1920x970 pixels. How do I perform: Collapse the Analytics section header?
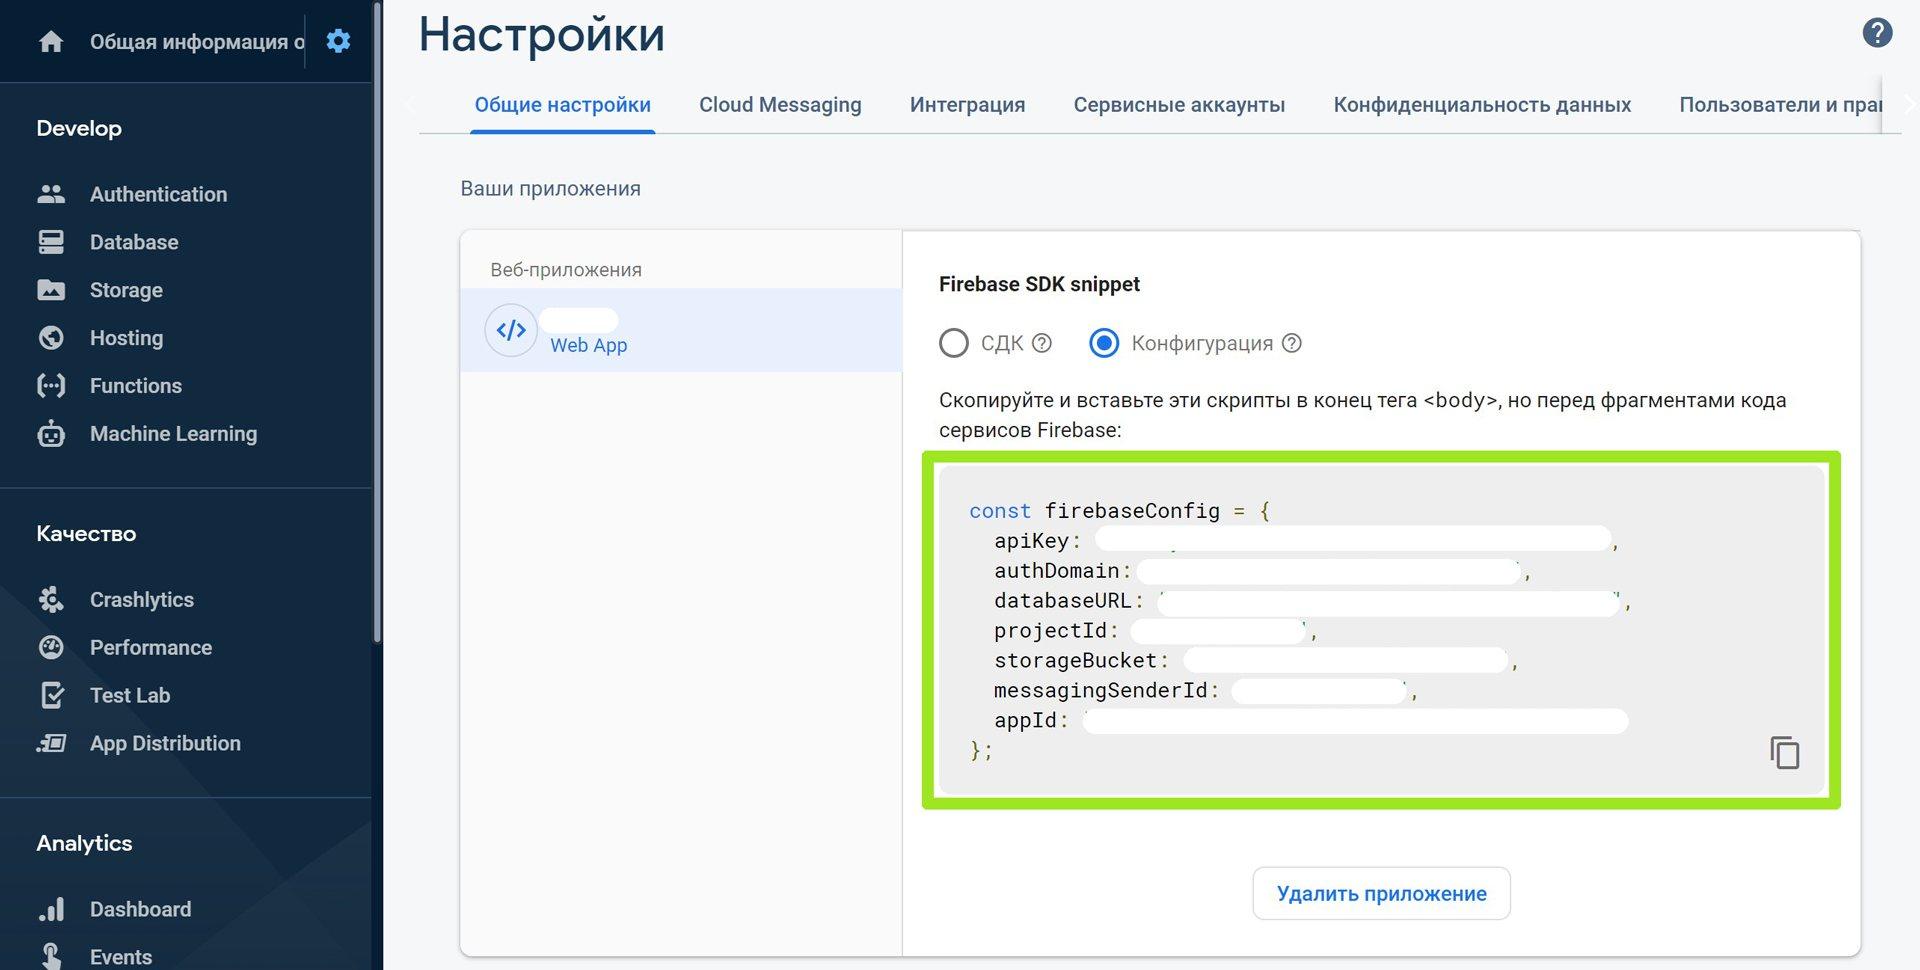point(84,844)
